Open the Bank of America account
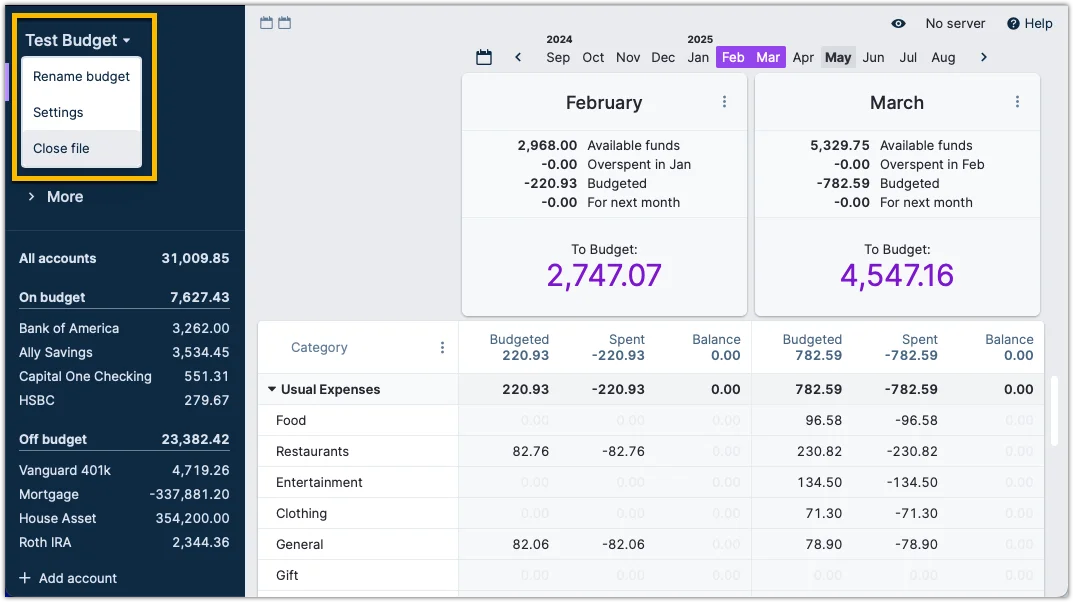Image resolution: width=1073 pixels, height=602 pixels. [69, 328]
